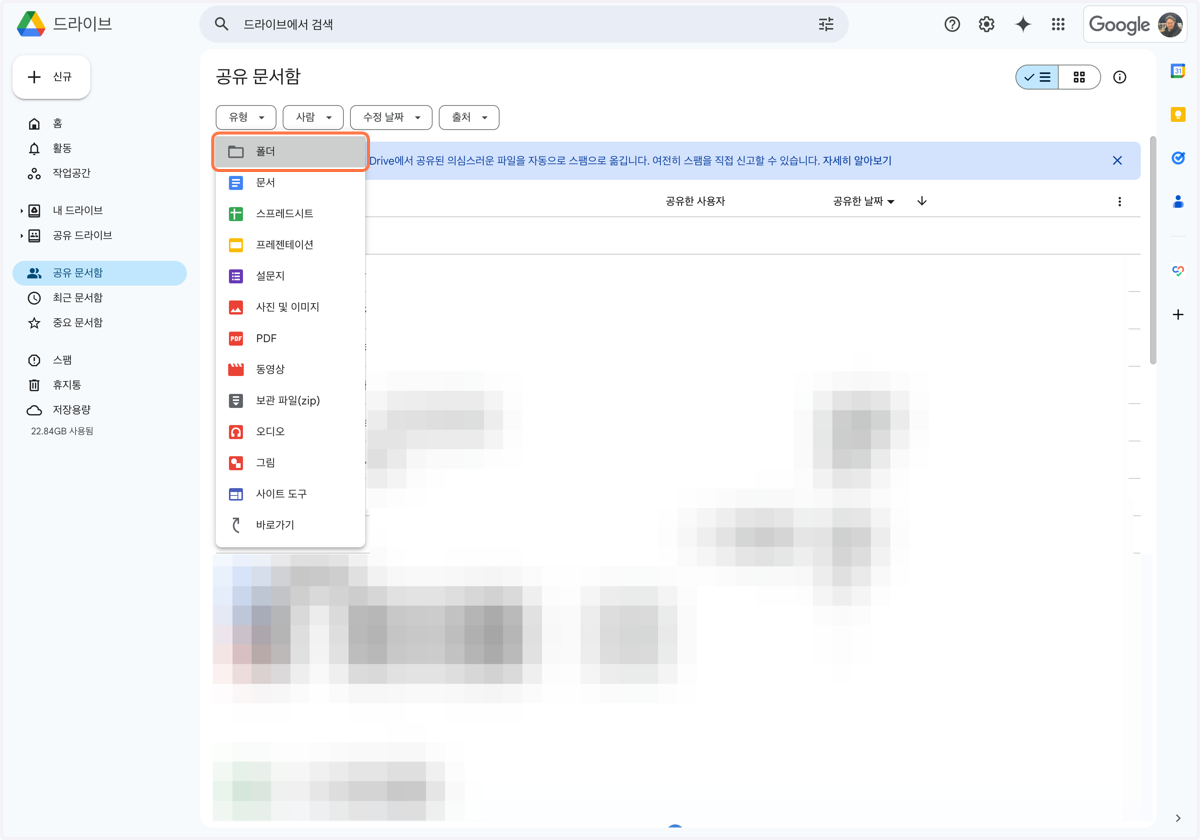
Task: Filter by 사진 및 이미지
Action: pos(290,307)
